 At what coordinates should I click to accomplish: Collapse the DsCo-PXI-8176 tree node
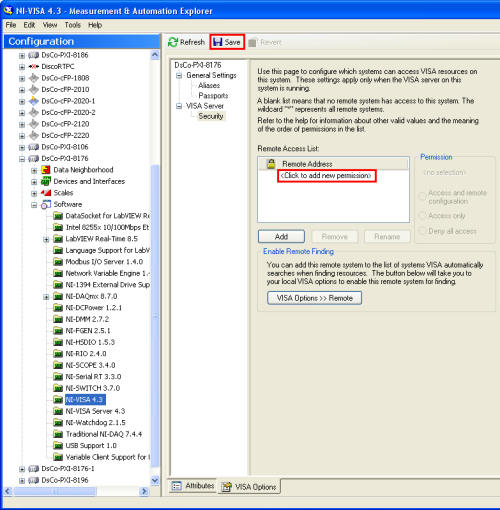tap(22, 159)
